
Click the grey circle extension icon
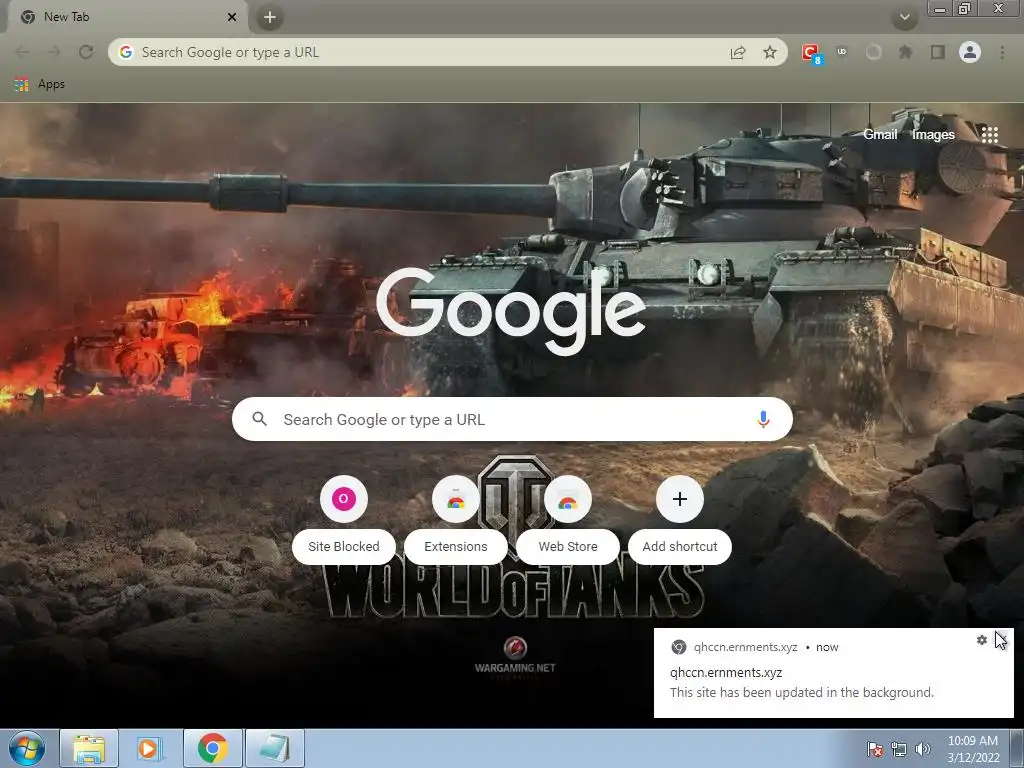(x=873, y=52)
